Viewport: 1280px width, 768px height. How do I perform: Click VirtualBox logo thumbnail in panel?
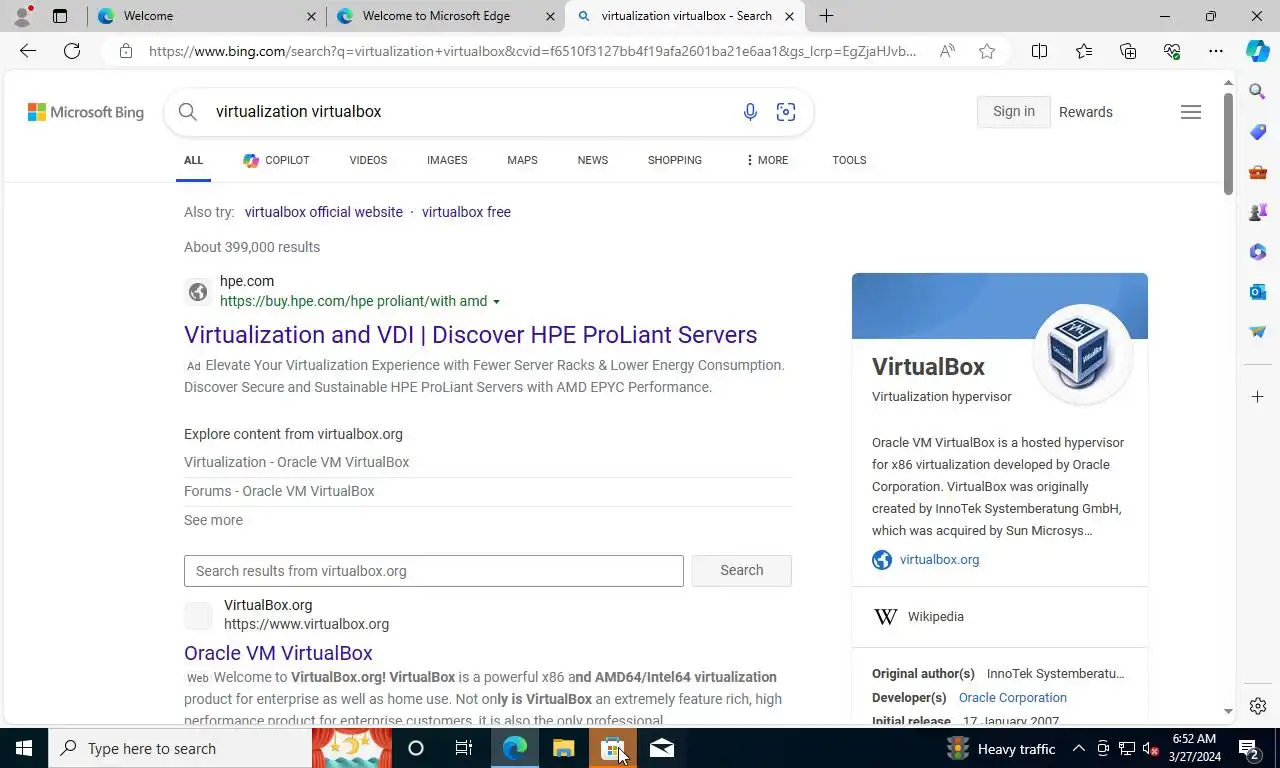[1082, 354]
